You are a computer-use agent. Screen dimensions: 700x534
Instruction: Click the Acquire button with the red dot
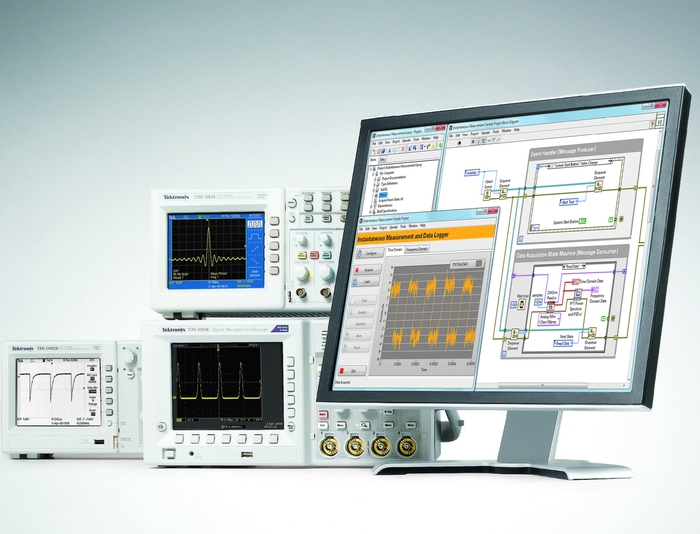point(367,270)
